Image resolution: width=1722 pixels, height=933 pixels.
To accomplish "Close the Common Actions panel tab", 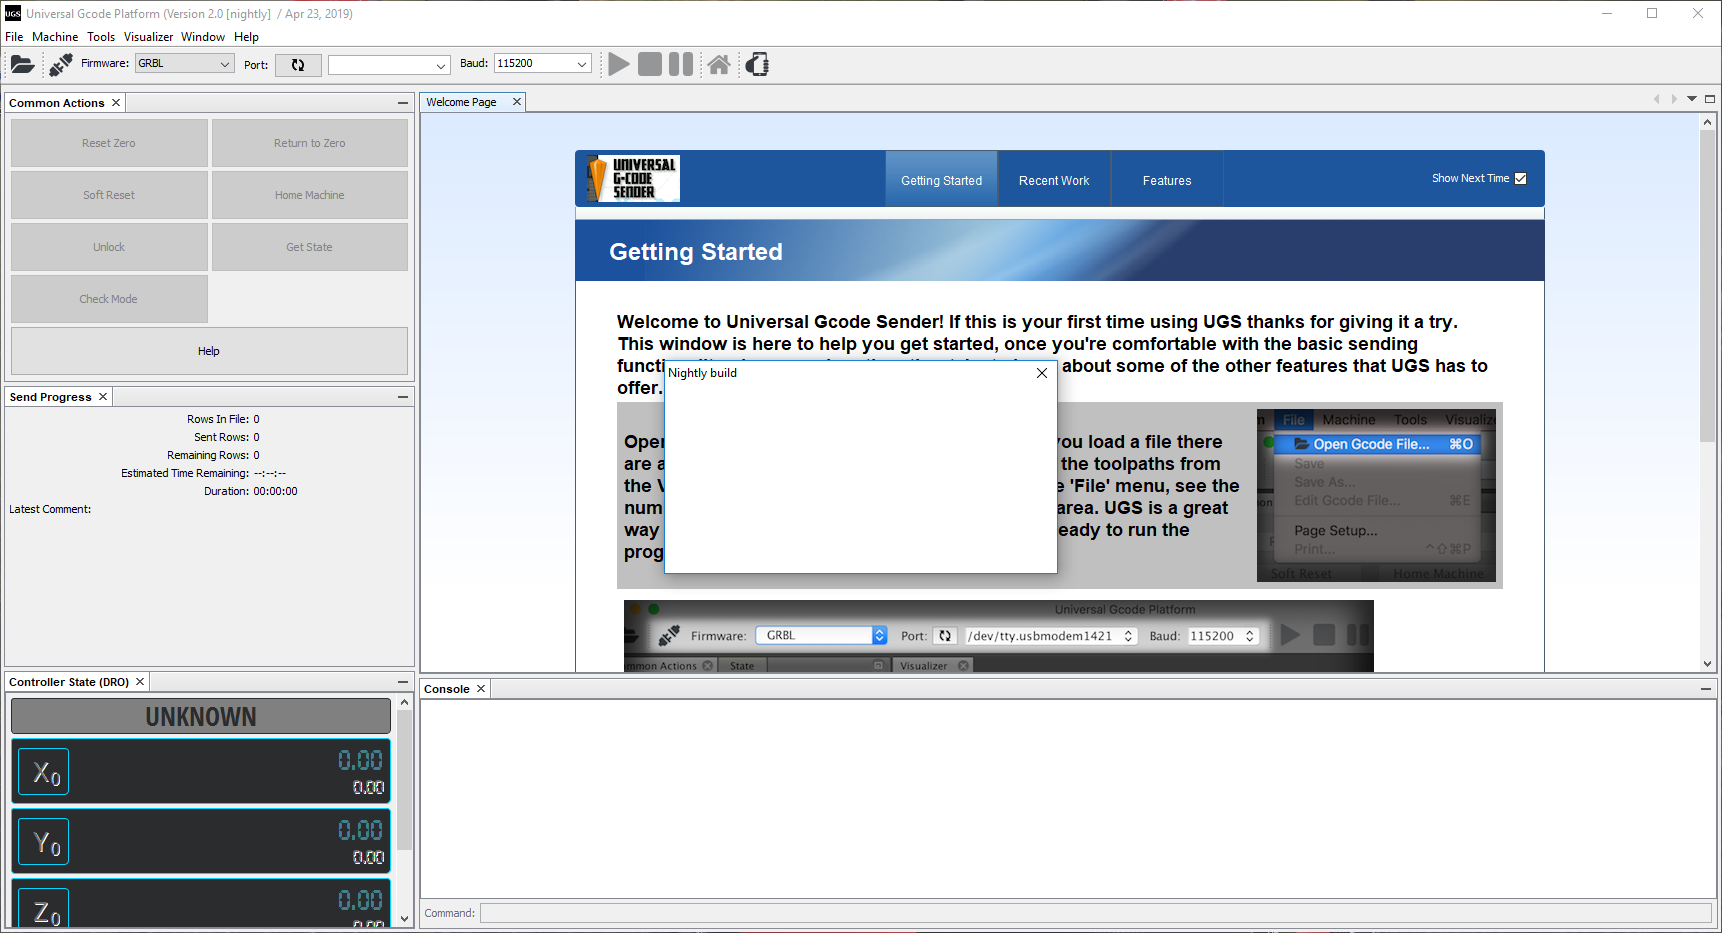I will (116, 103).
